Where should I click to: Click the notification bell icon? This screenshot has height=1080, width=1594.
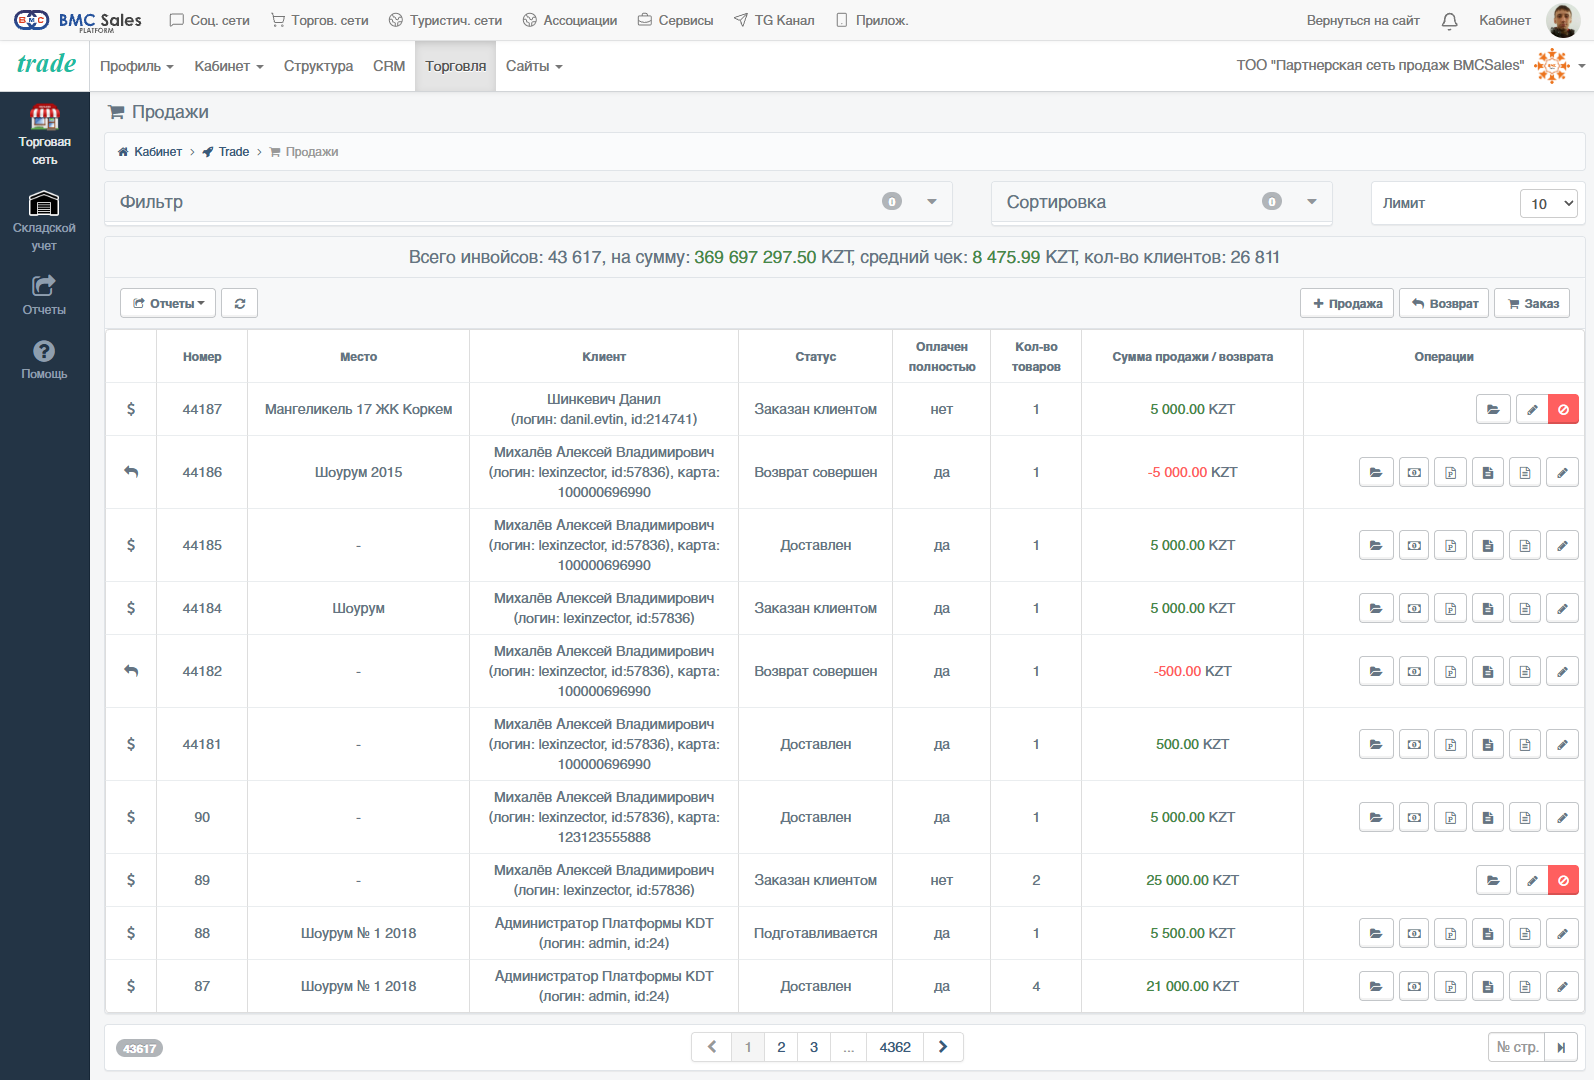tap(1449, 20)
